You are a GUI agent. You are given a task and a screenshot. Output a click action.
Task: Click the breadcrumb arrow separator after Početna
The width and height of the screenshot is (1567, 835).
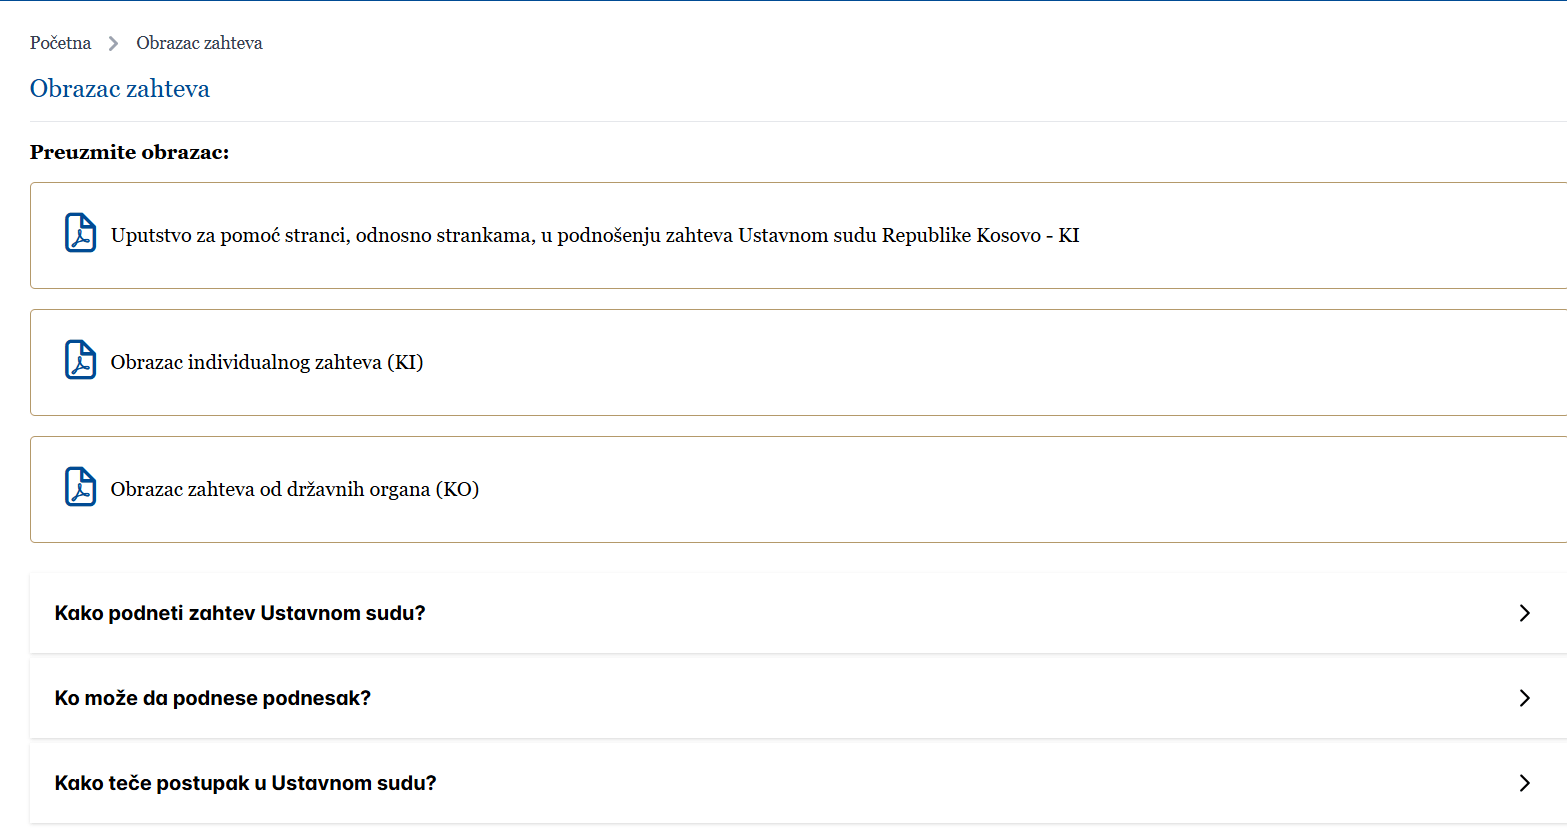(113, 43)
